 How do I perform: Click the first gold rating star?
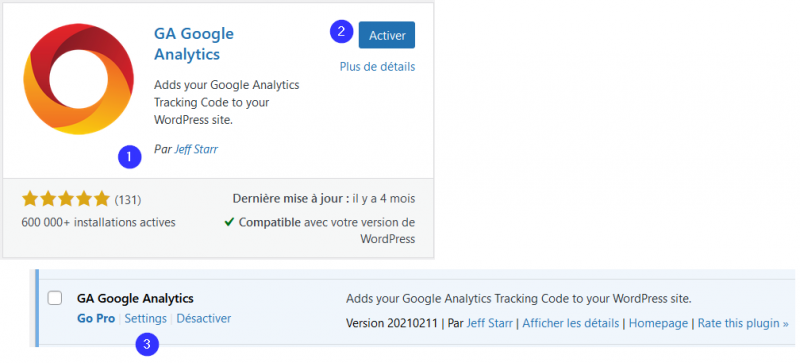coord(31,199)
